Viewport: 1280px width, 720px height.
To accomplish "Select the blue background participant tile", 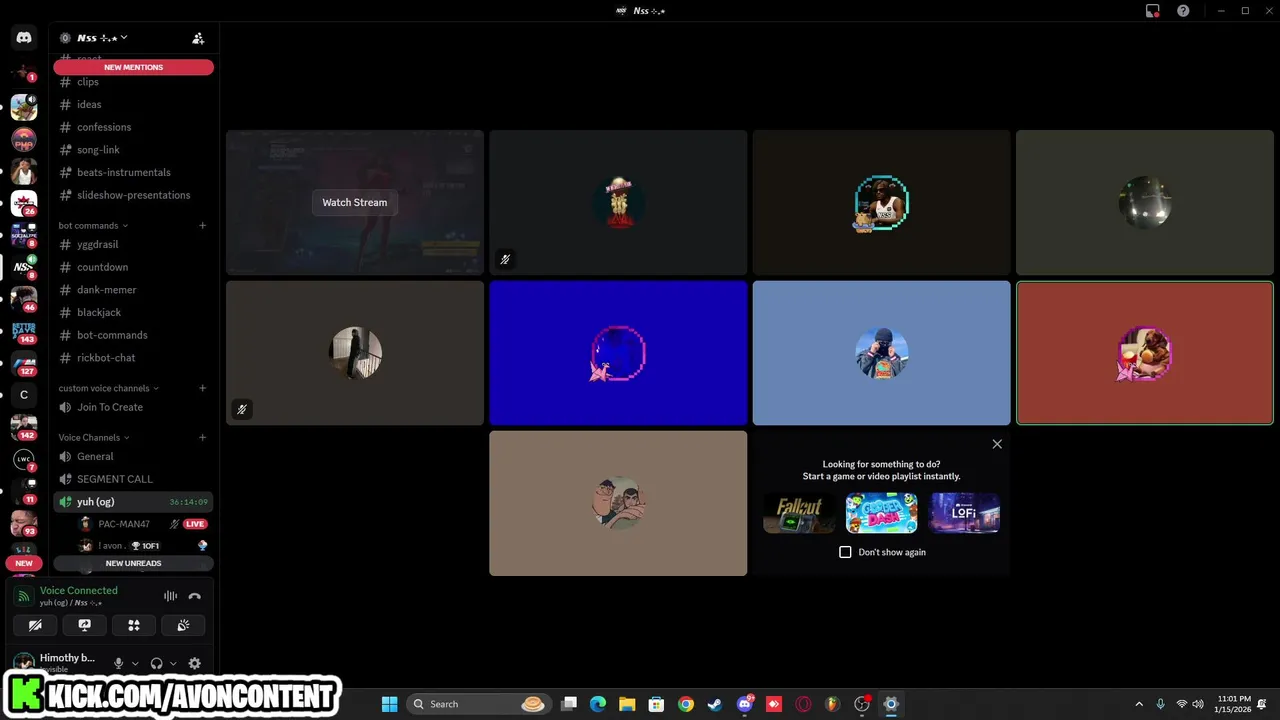I will coord(618,353).
